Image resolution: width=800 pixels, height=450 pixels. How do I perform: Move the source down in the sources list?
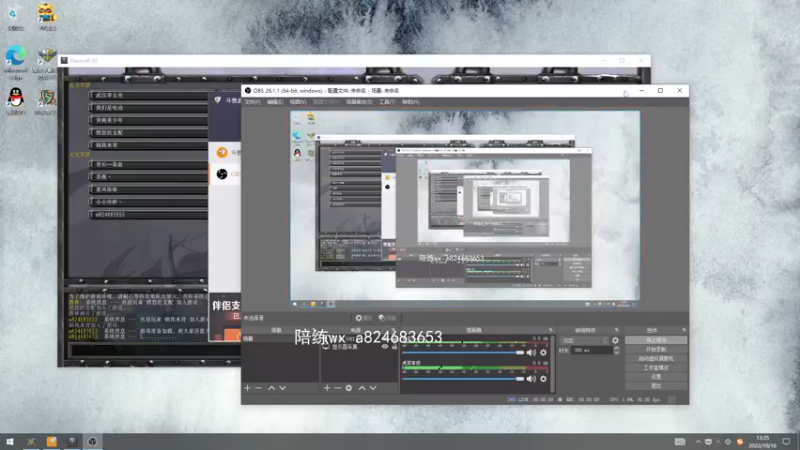[x=373, y=388]
